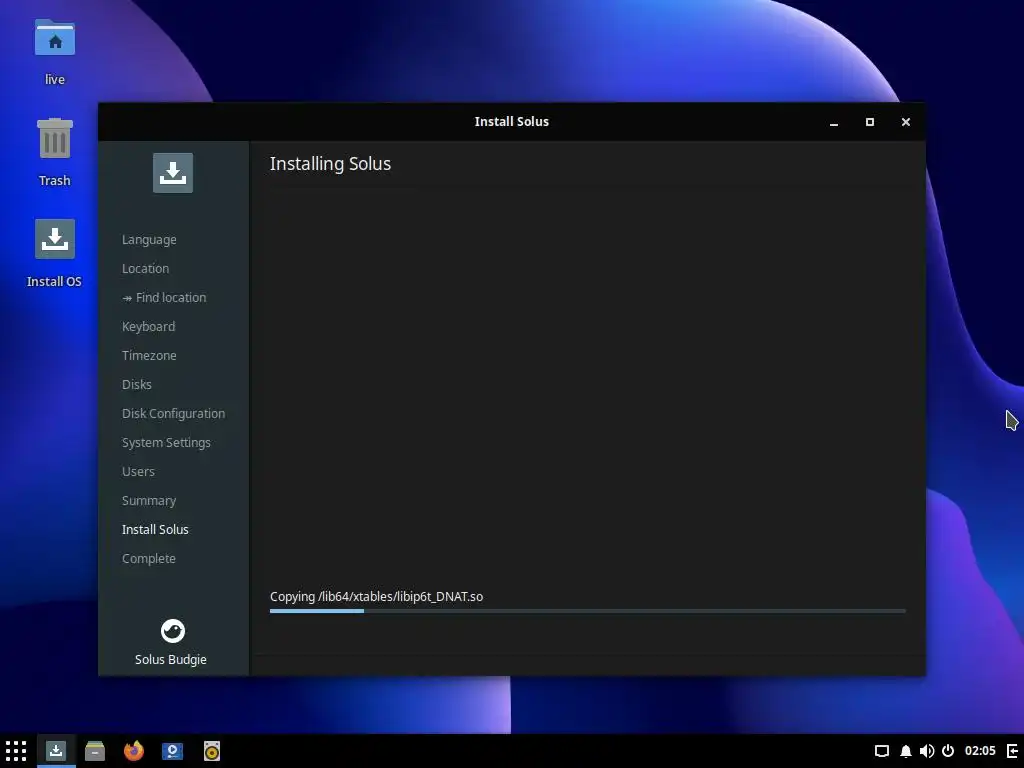This screenshot has width=1024, height=768.
Task: Select the Language step
Action: (x=149, y=240)
